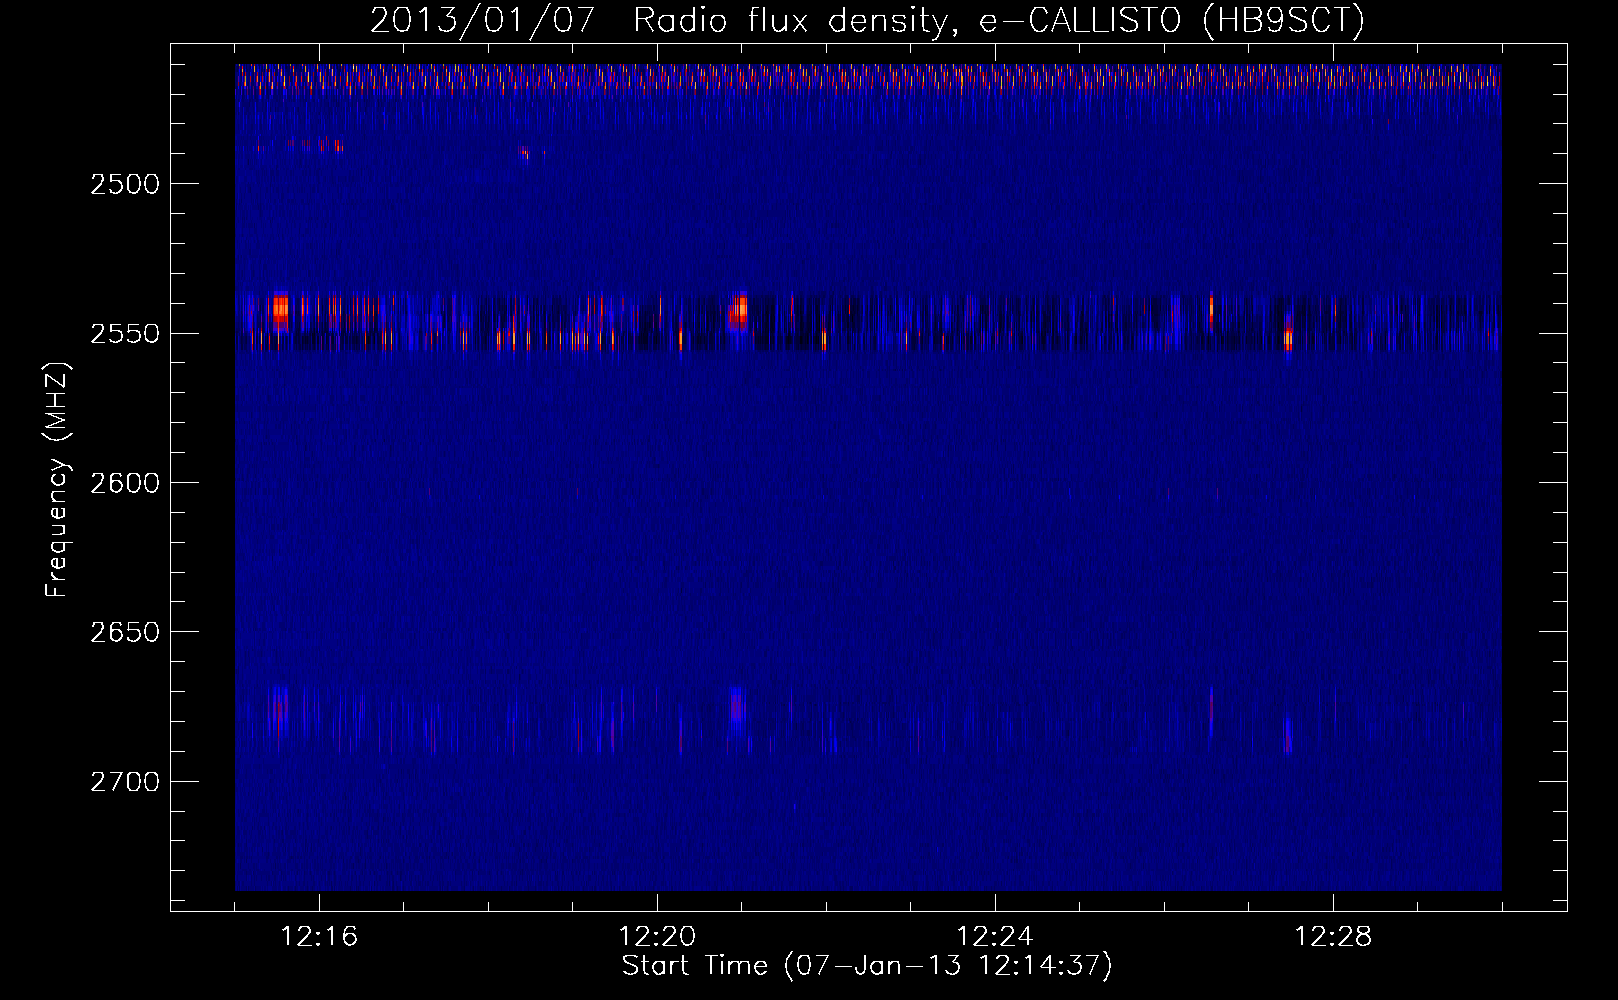Click the 2600 frequency tick label
This screenshot has height=1000, width=1618.
[x=126, y=483]
